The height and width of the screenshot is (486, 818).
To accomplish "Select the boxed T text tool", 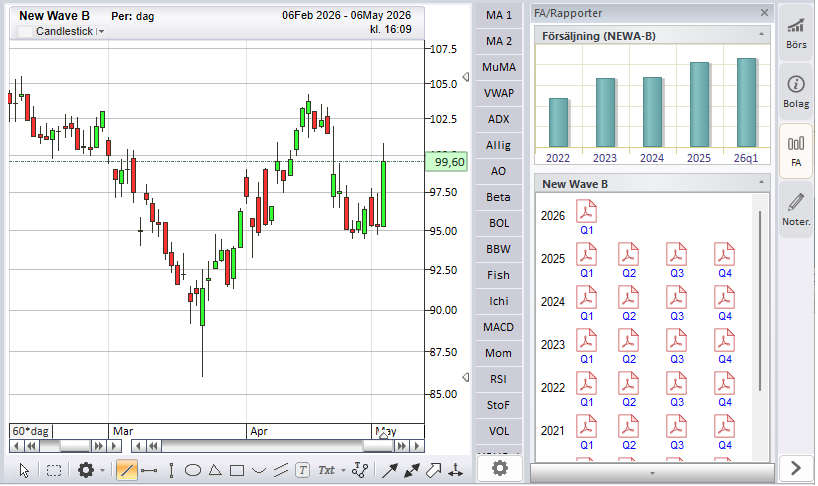I will (303, 470).
